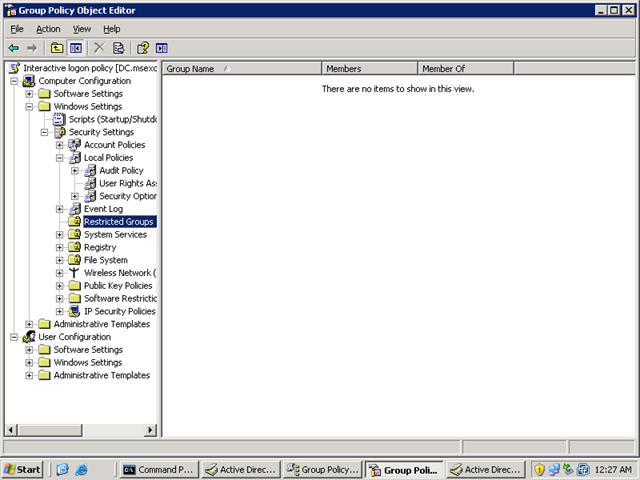Click the Scripts (Startup/Shutdown) icon
Image resolution: width=640 pixels, height=480 pixels.
click(59, 119)
